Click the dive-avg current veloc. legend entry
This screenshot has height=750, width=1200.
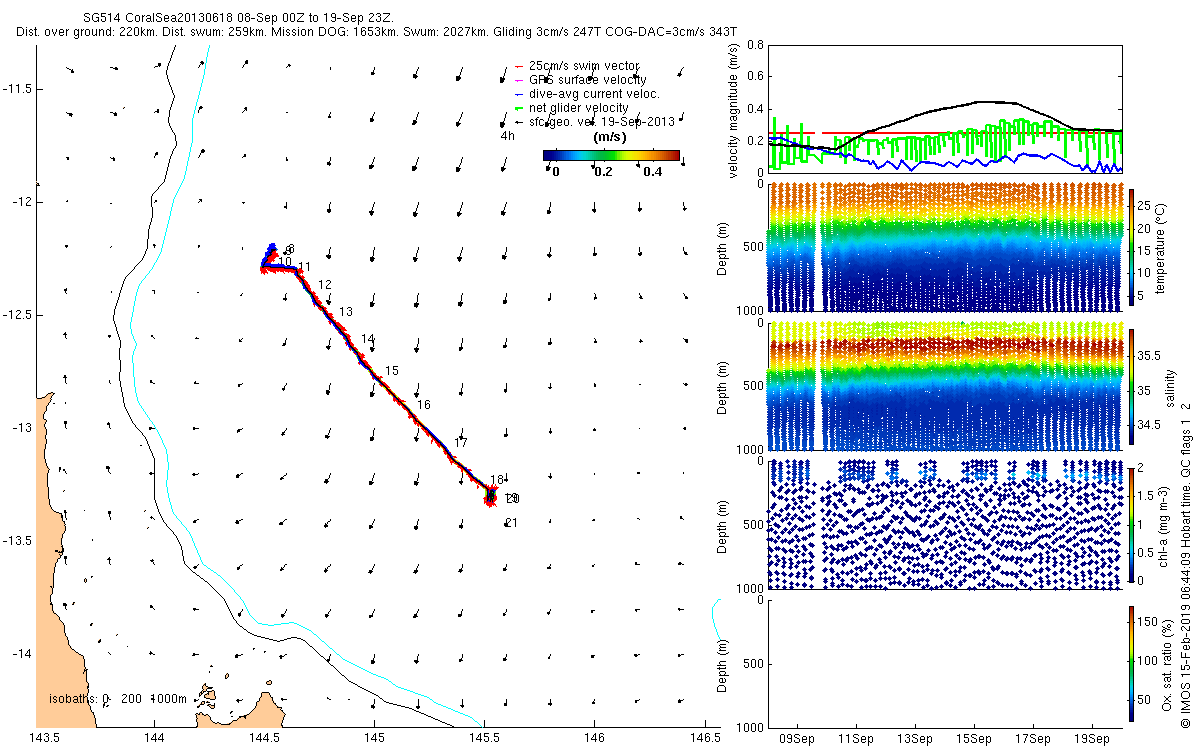(578, 94)
